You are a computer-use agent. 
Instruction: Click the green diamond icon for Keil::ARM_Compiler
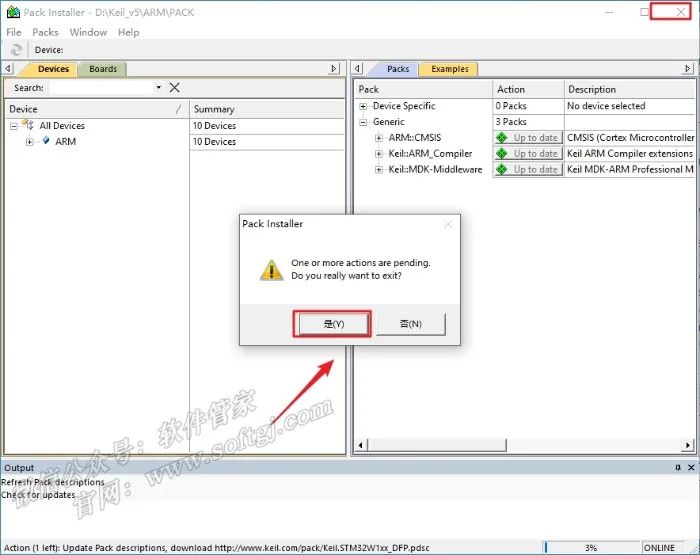(502, 154)
